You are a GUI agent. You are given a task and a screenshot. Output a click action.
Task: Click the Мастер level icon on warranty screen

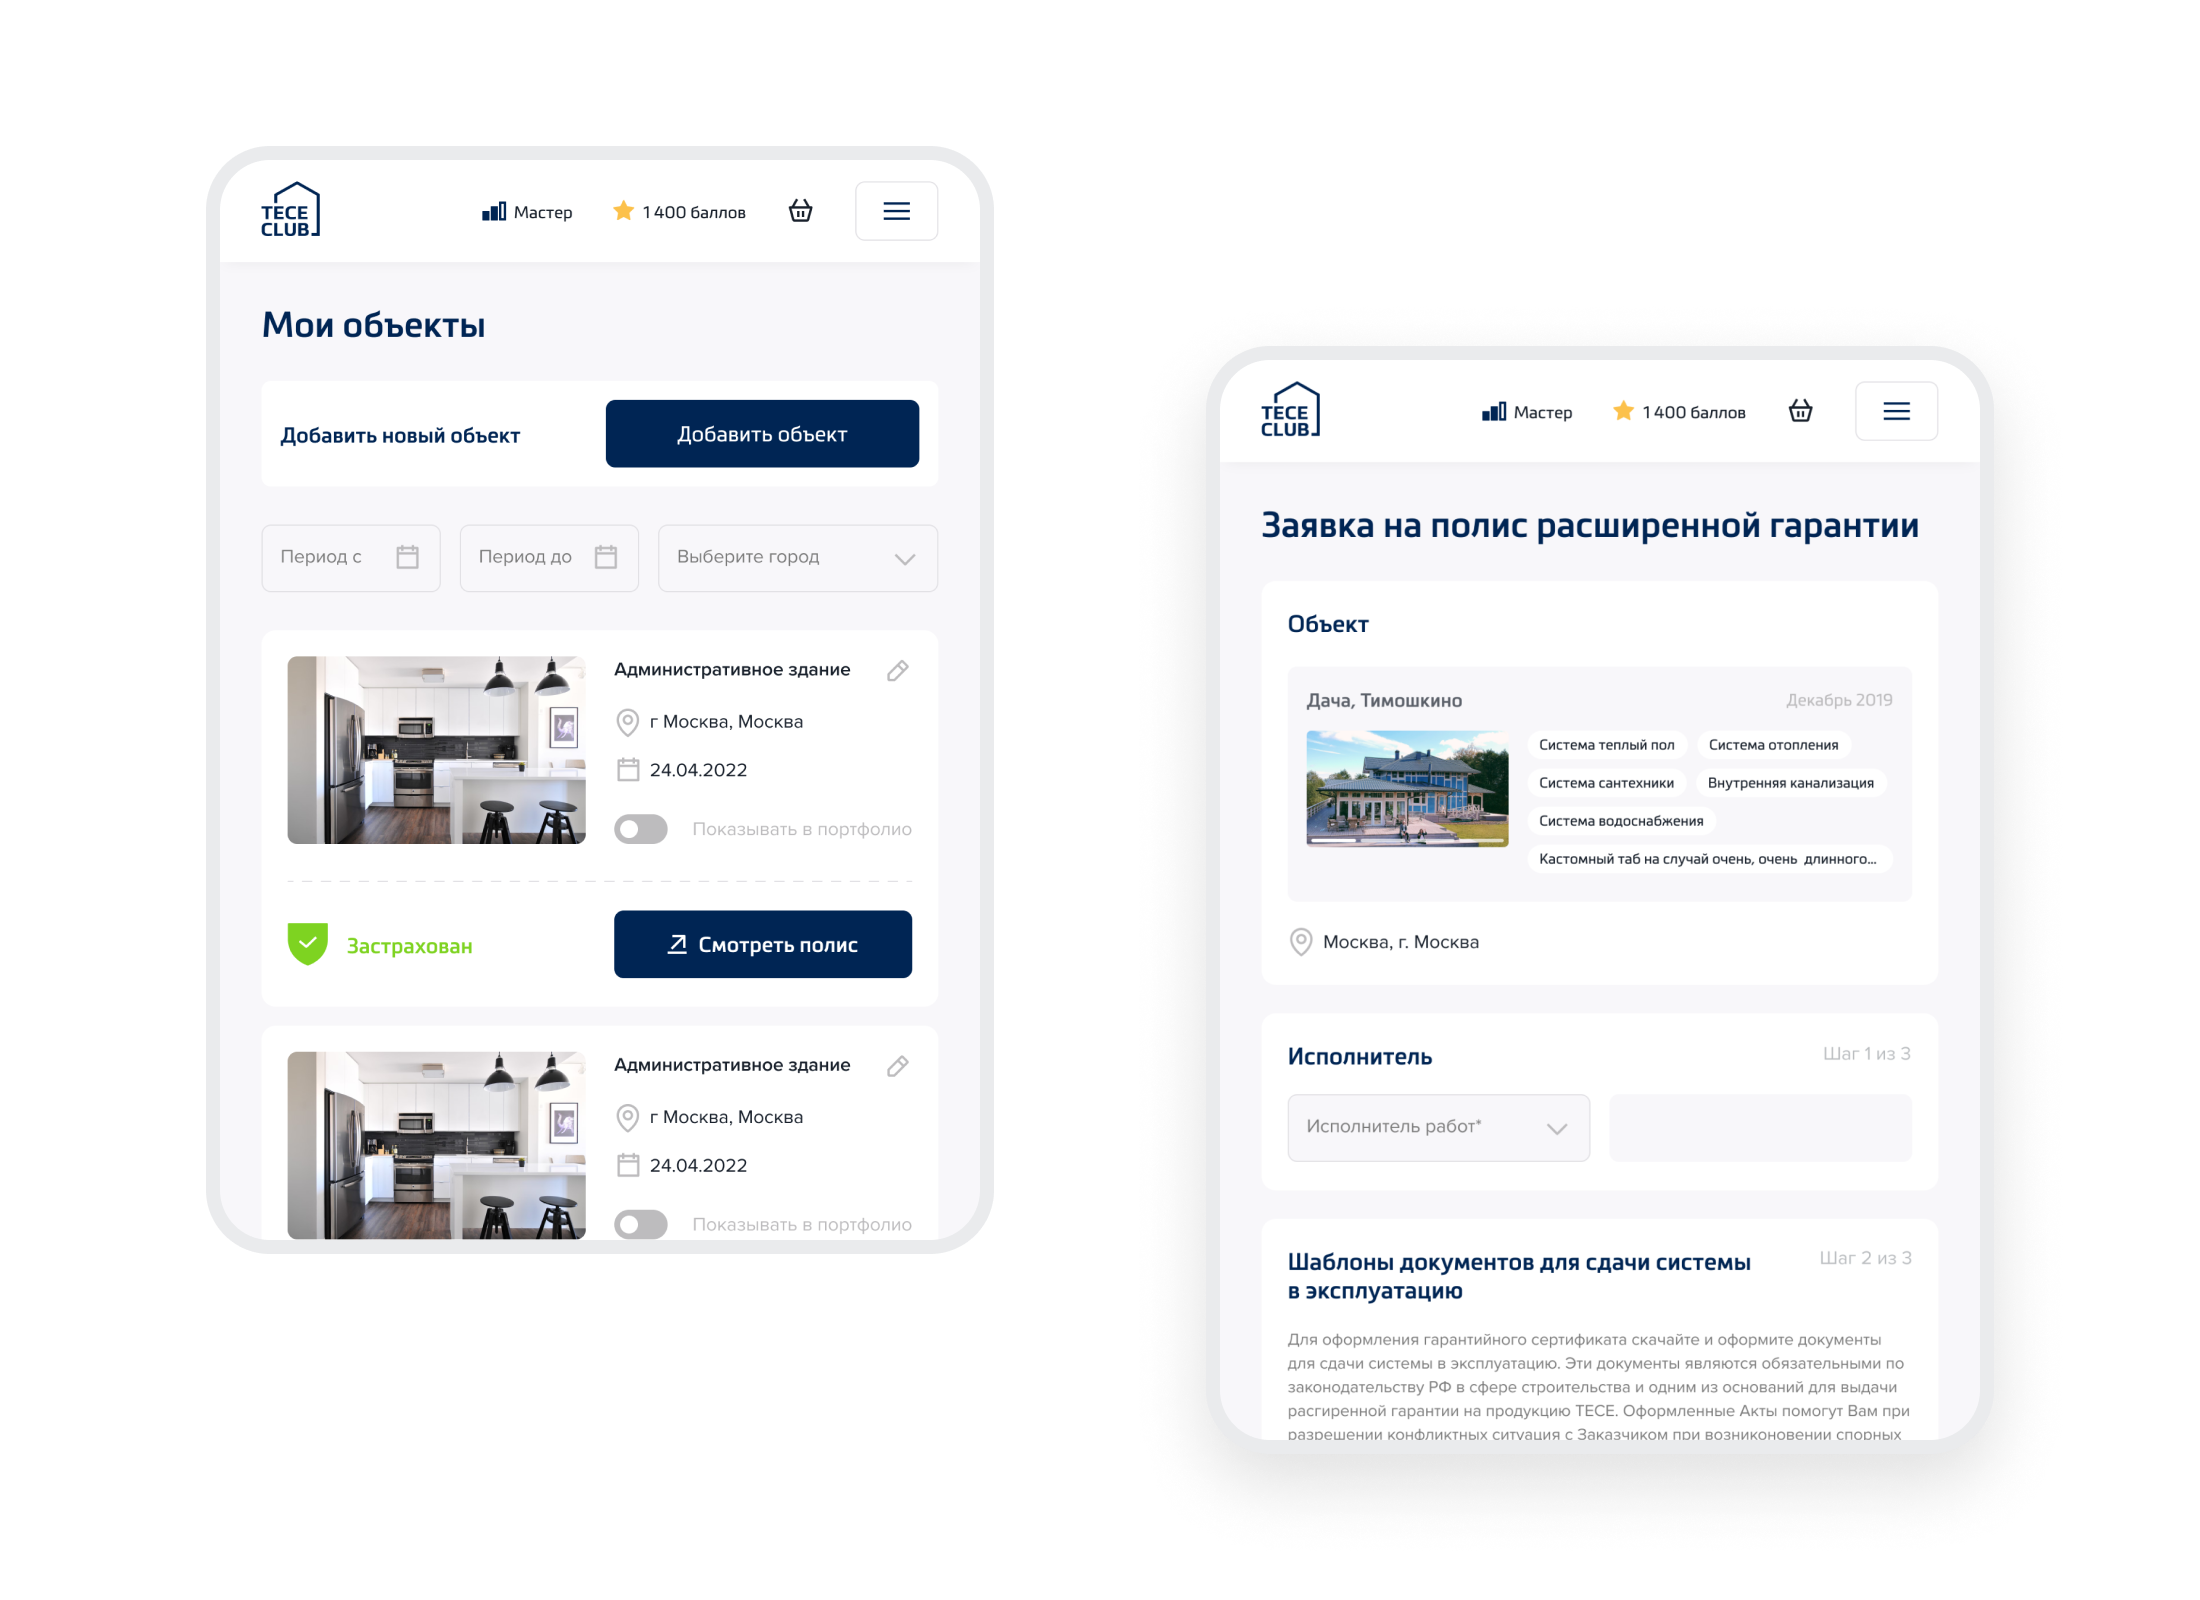[1494, 412]
